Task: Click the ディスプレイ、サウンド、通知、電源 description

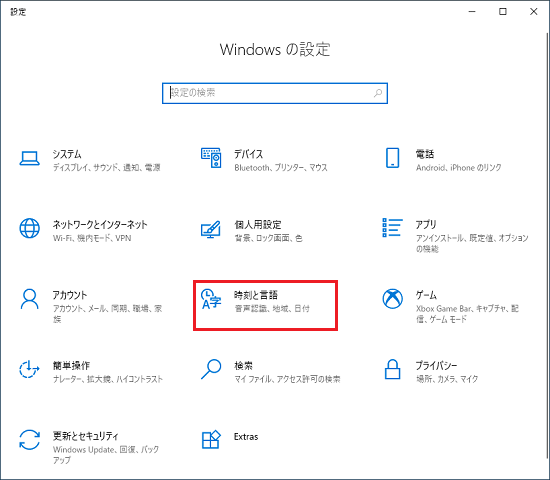Action: 107,168
